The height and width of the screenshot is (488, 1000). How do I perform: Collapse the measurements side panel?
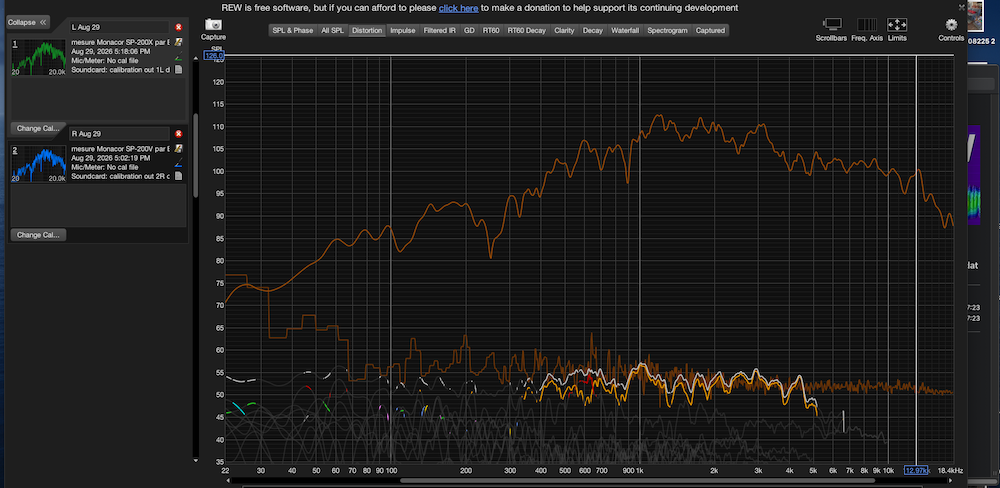tap(28, 22)
